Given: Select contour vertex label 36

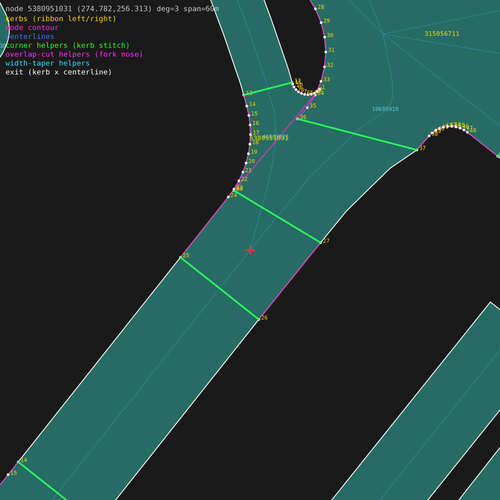Looking at the screenshot, I should click(x=303, y=117).
